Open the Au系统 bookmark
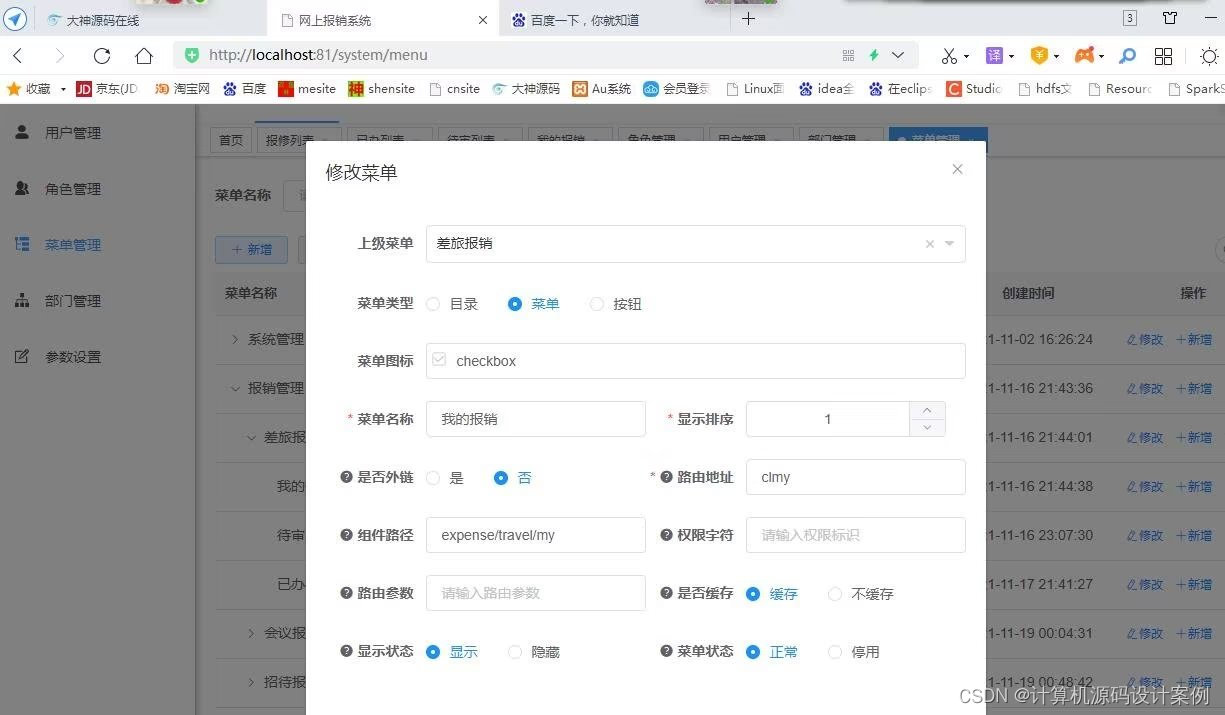1225x715 pixels. (601, 88)
